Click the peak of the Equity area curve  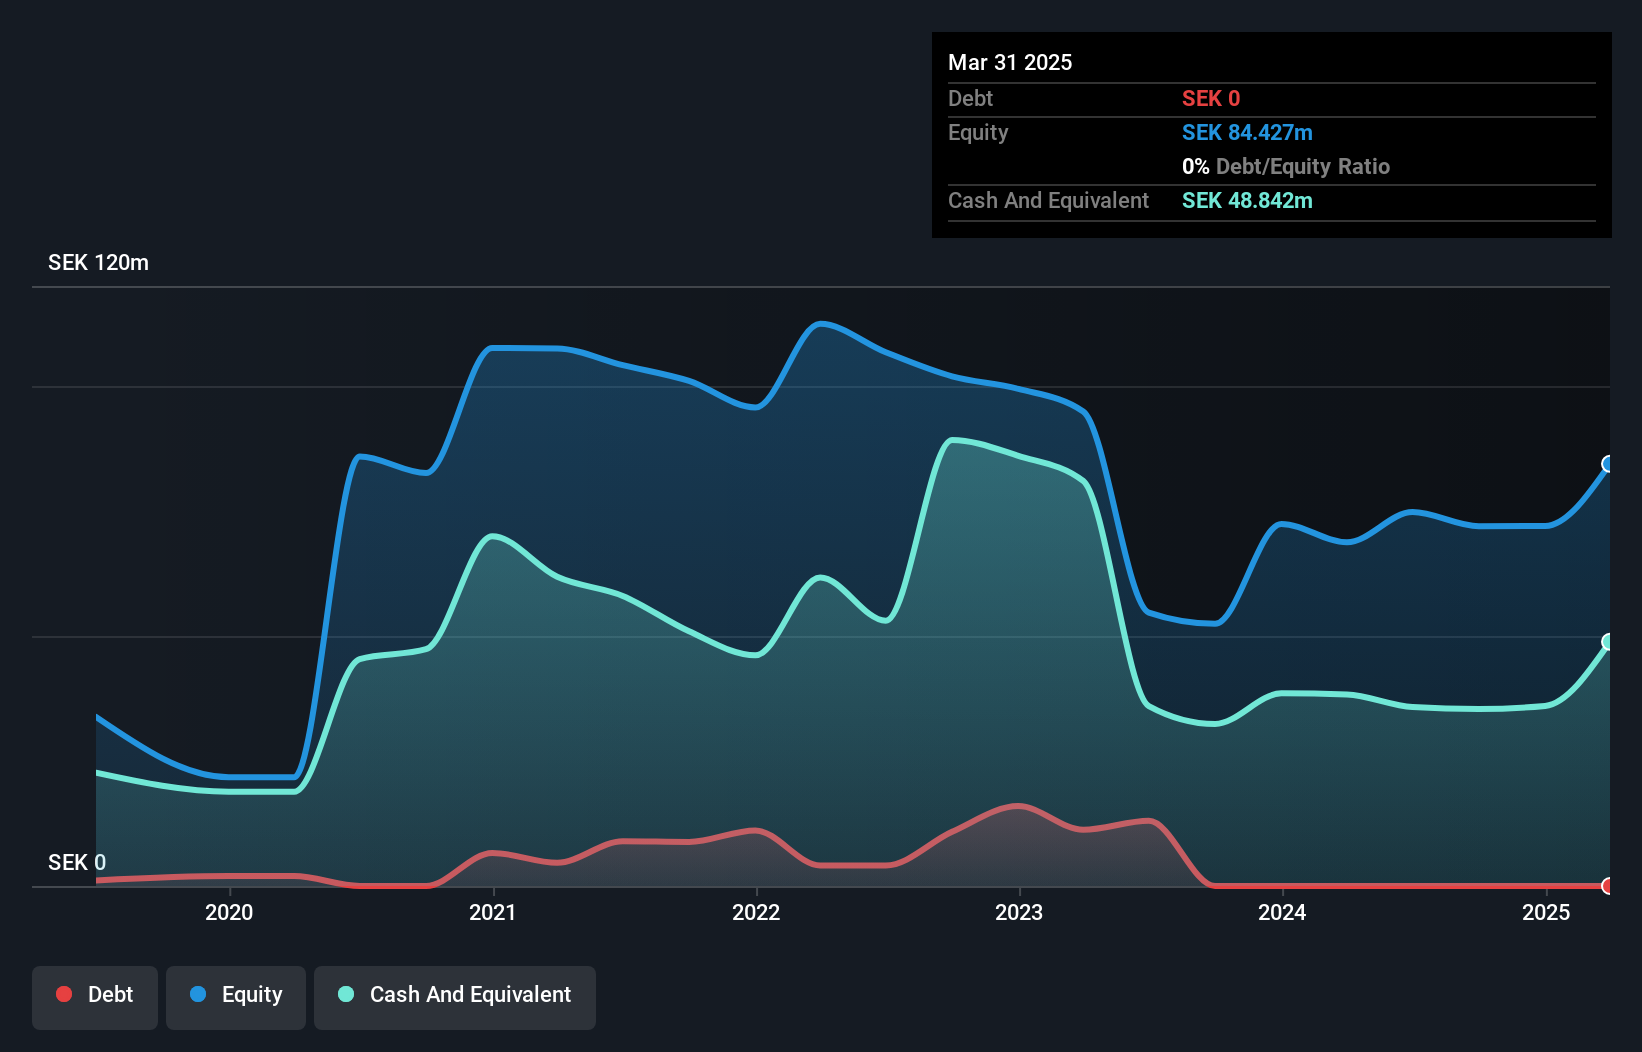(x=822, y=323)
